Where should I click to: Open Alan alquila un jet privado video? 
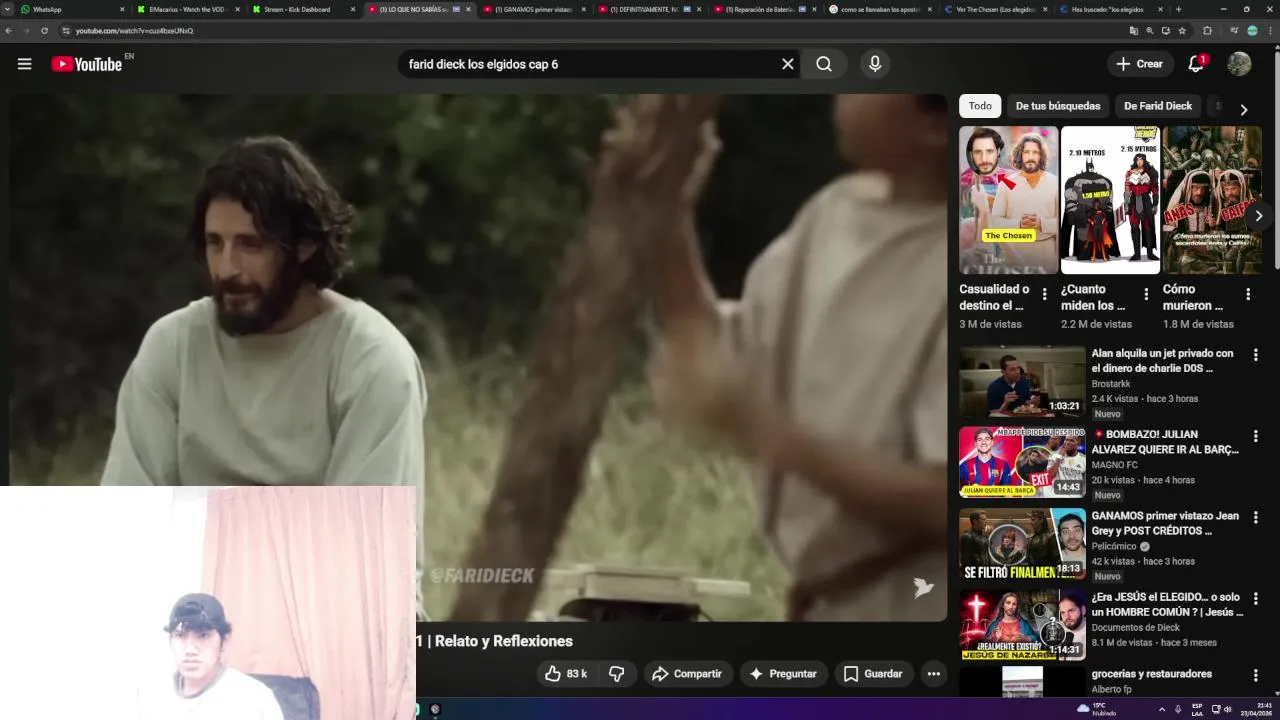point(1162,361)
